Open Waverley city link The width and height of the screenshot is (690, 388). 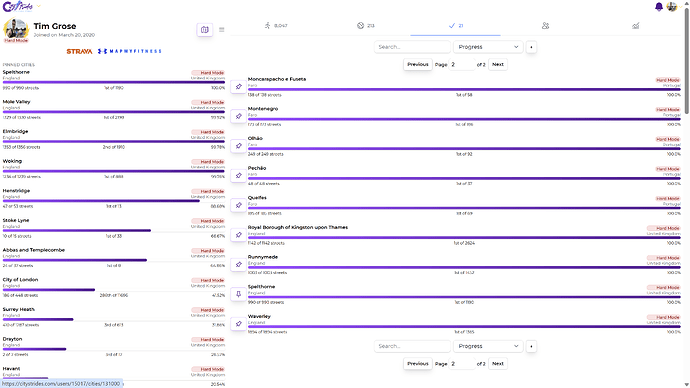pyautogui.click(x=259, y=316)
